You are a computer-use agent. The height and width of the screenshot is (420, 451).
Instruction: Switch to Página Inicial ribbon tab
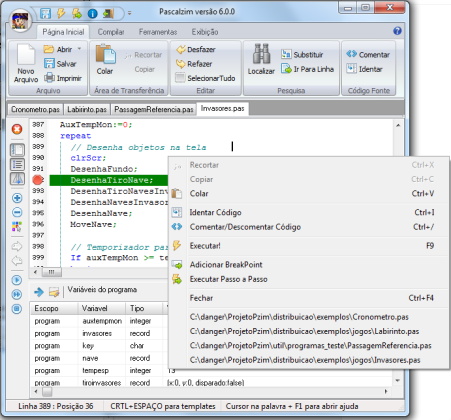click(63, 32)
